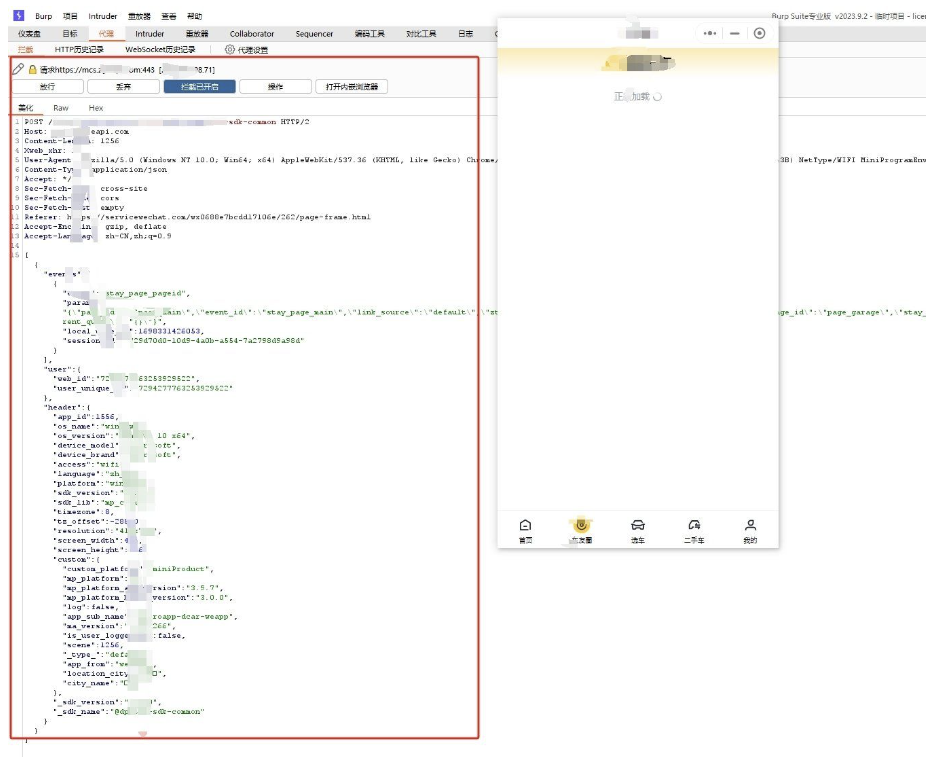
Task: Open the 操作 actions dropdown button
Action: click(x=275, y=87)
